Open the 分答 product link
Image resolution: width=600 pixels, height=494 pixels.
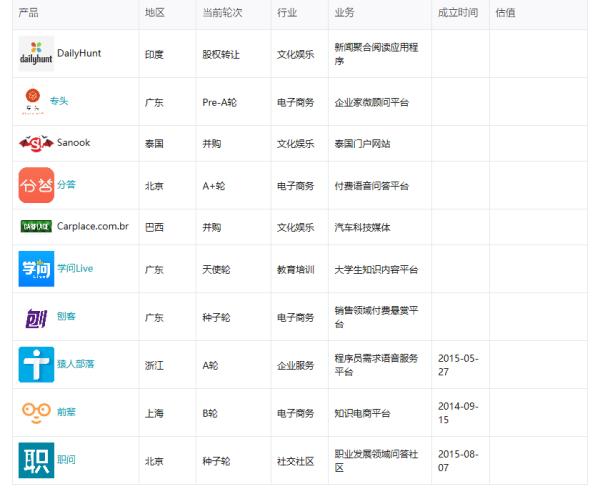tap(66, 184)
